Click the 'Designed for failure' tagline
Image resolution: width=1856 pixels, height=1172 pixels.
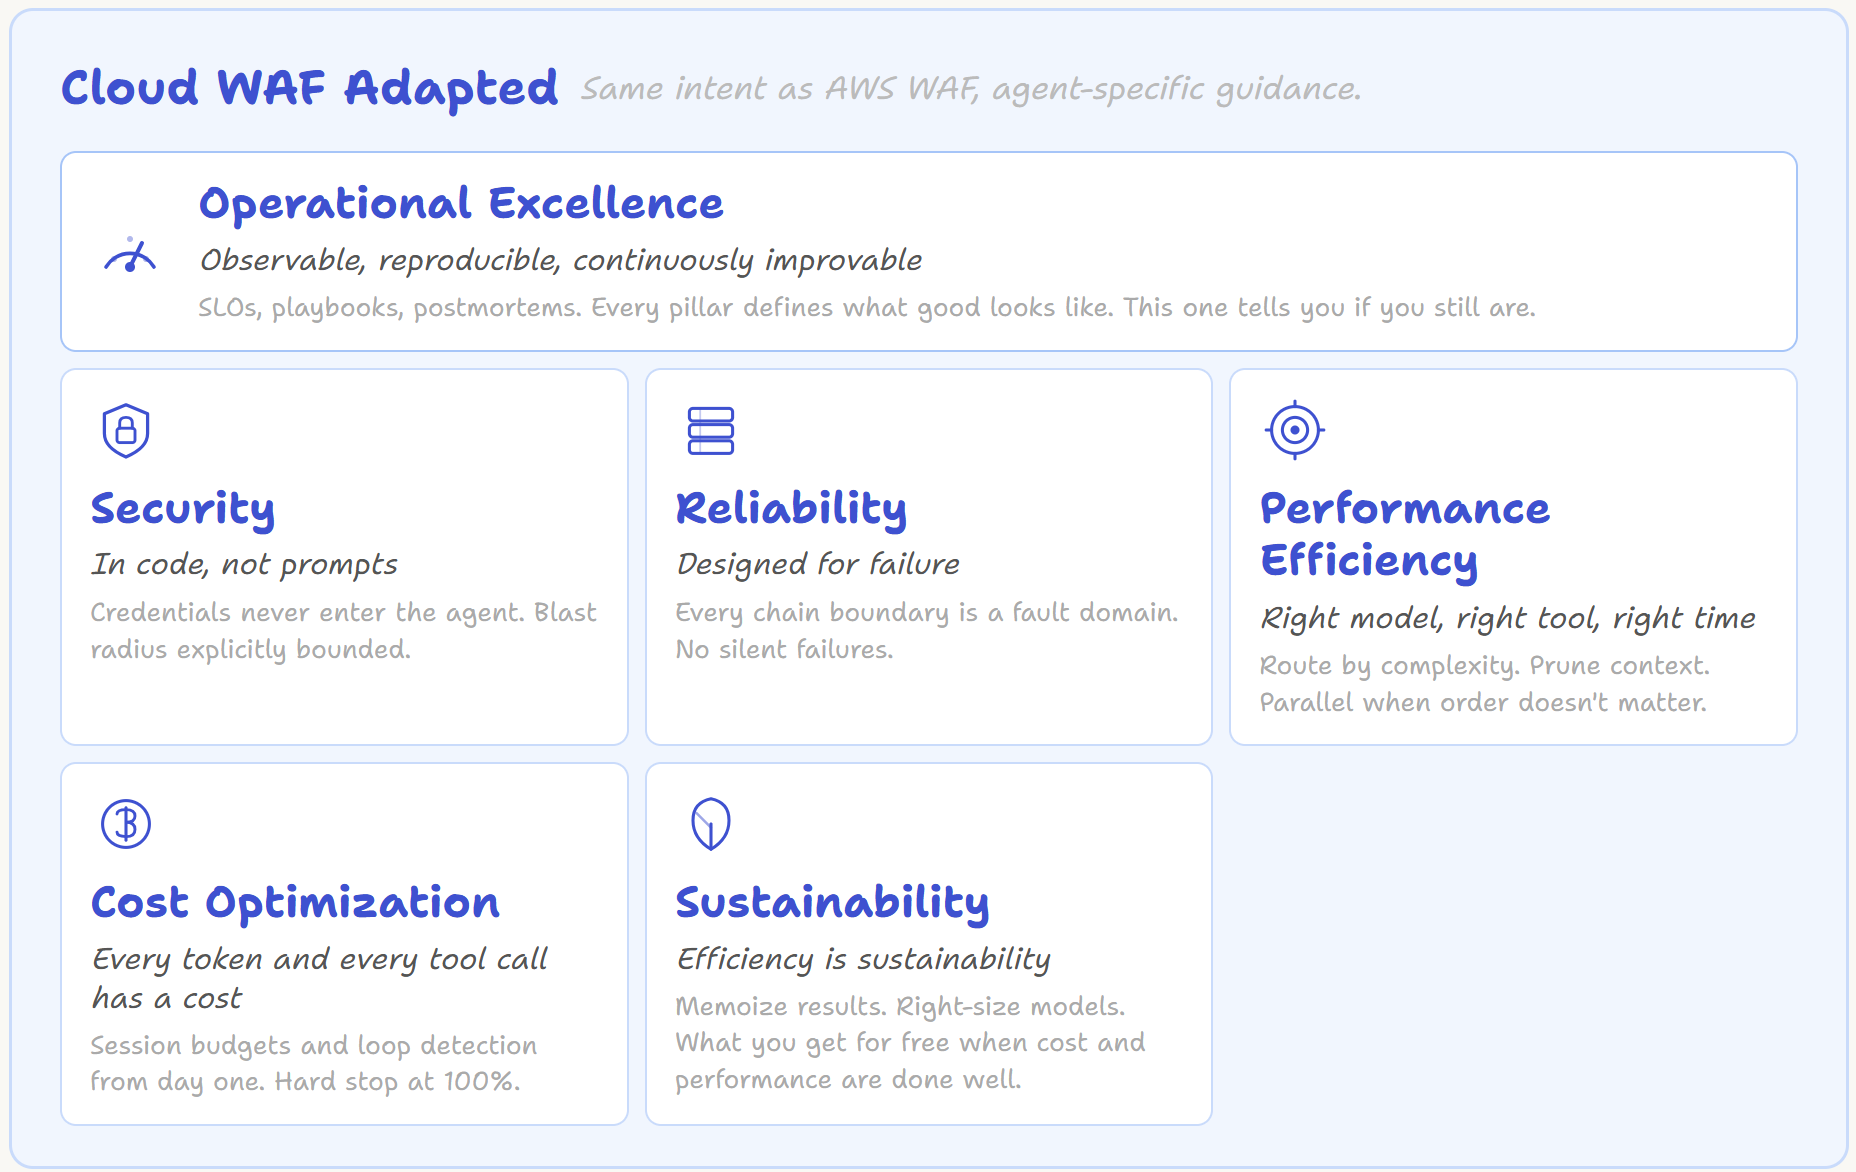pyautogui.click(x=818, y=565)
